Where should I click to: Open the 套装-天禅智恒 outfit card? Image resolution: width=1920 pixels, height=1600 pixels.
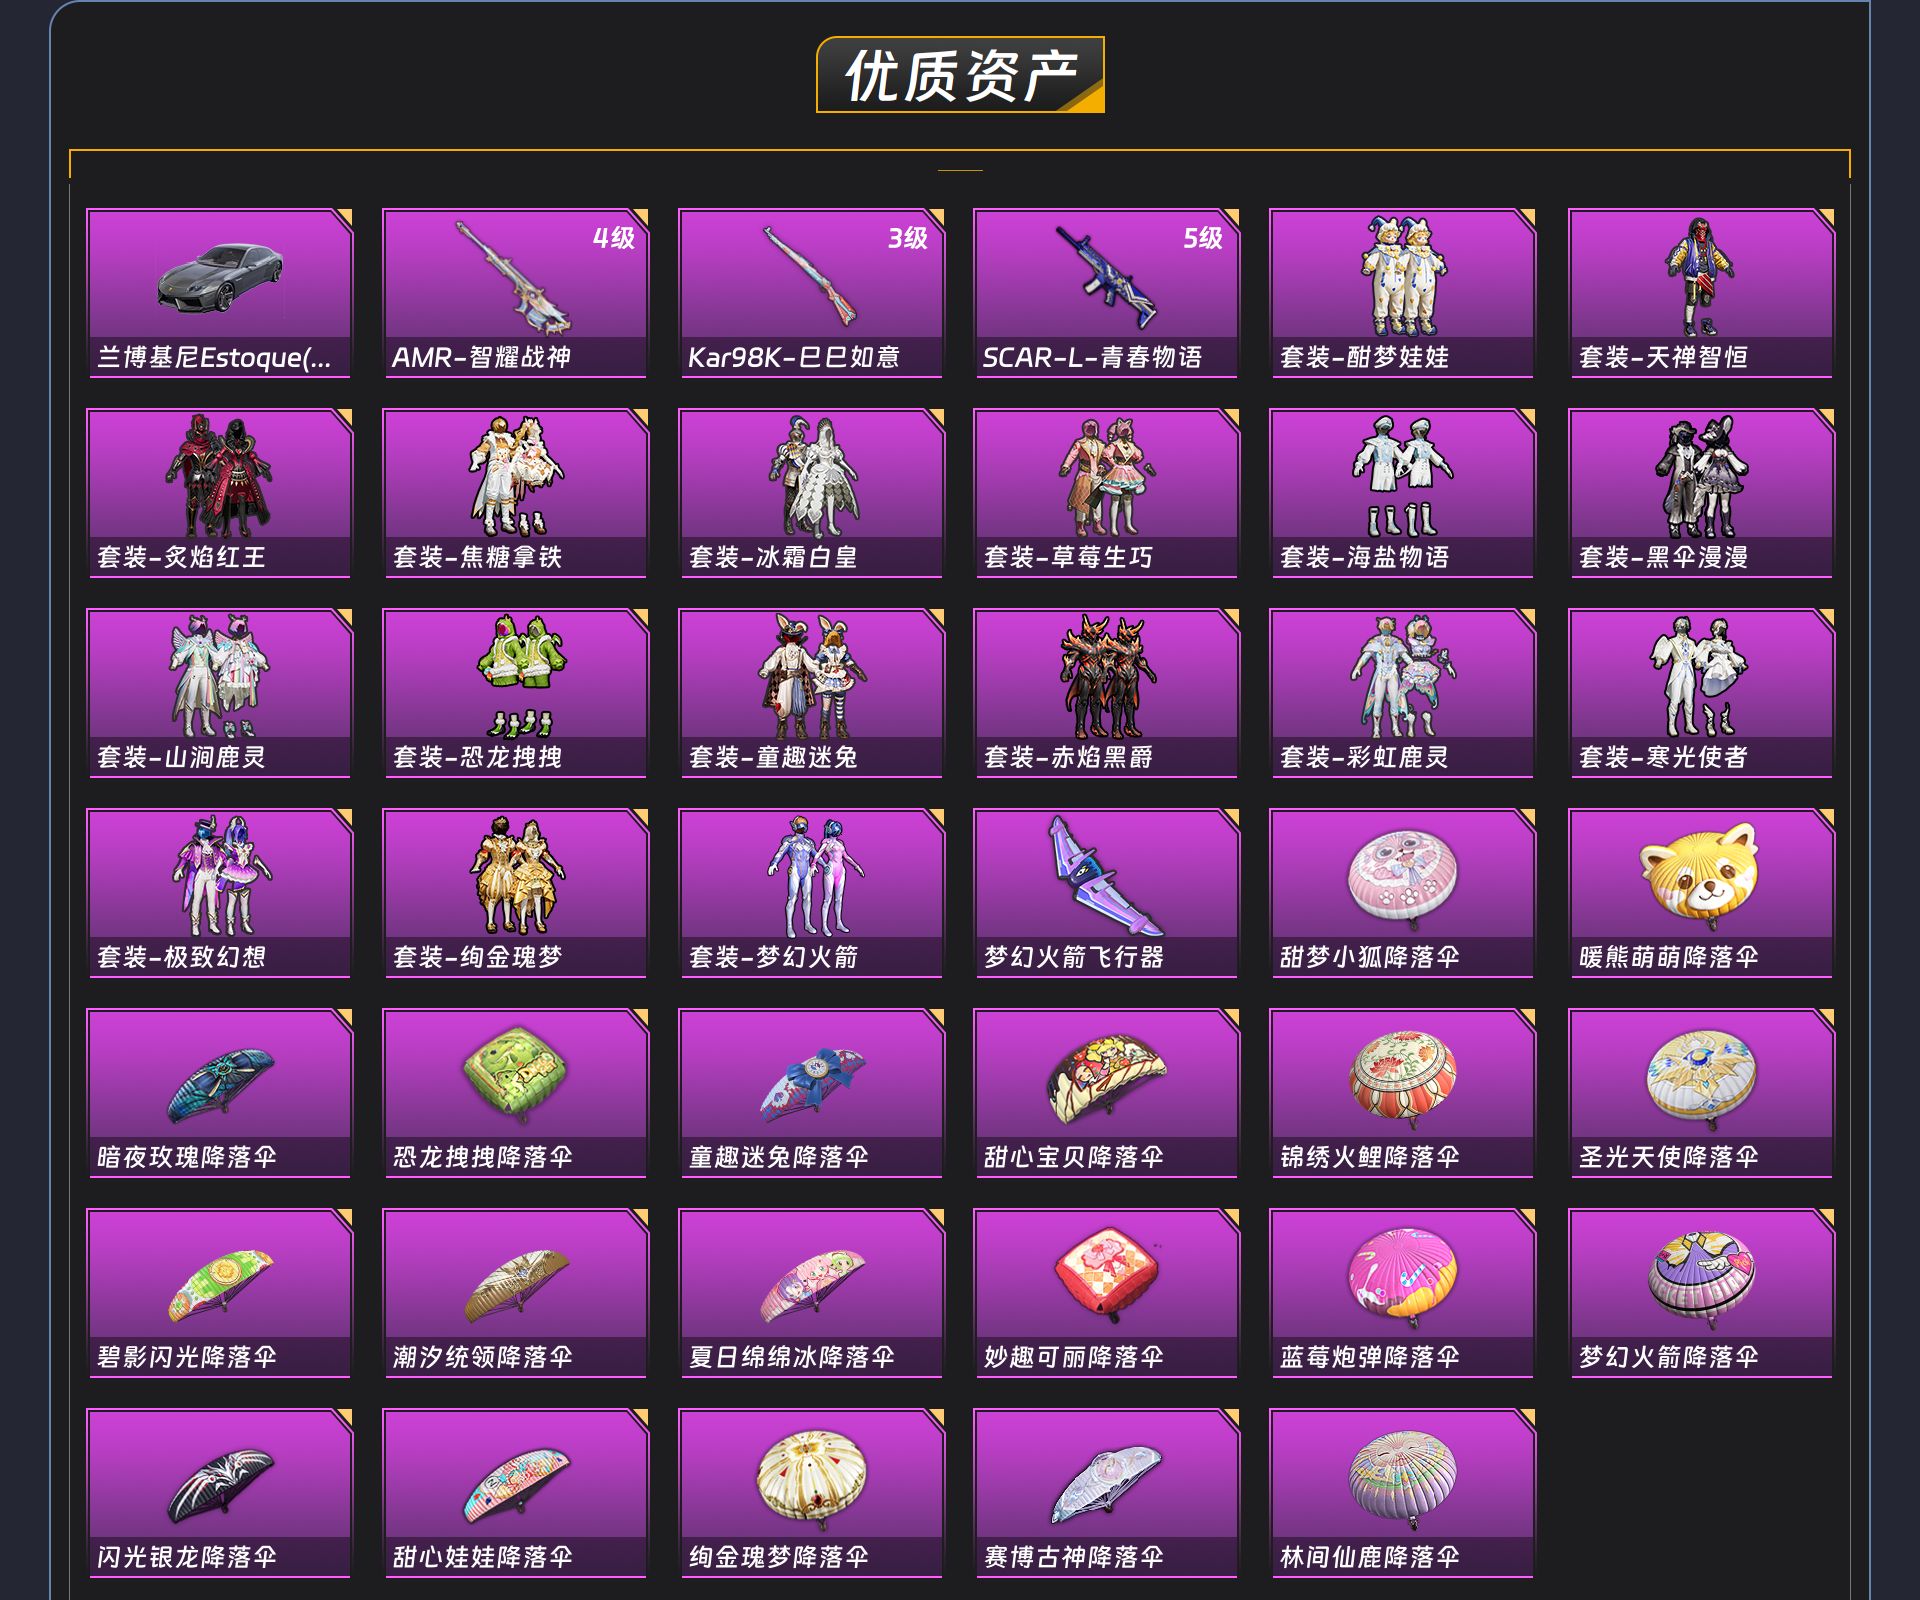pyautogui.click(x=1701, y=293)
